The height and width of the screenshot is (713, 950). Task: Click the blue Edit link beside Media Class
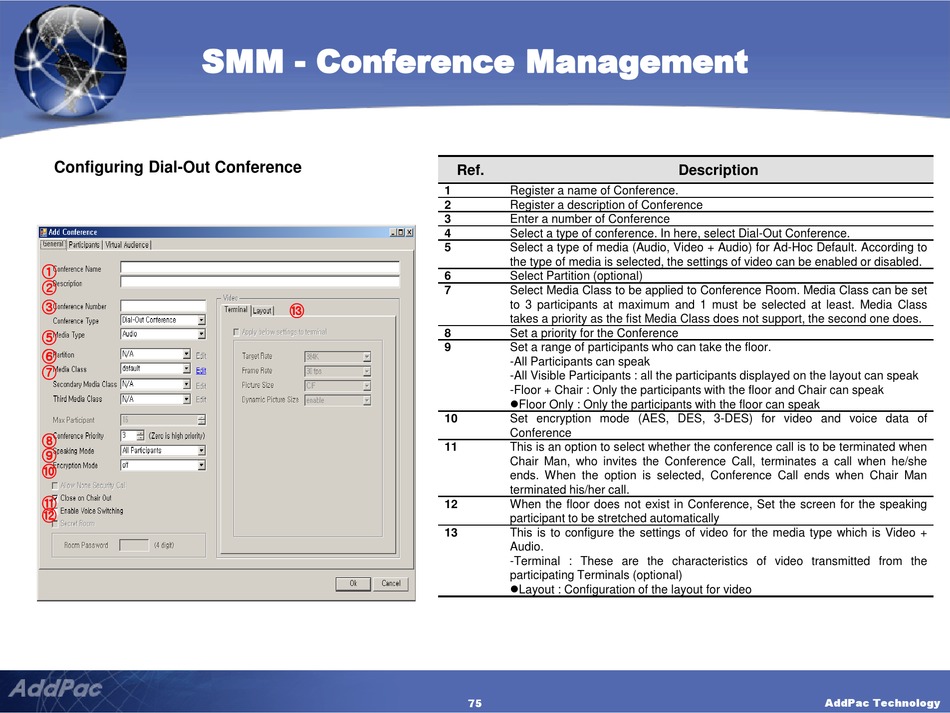[x=201, y=370]
